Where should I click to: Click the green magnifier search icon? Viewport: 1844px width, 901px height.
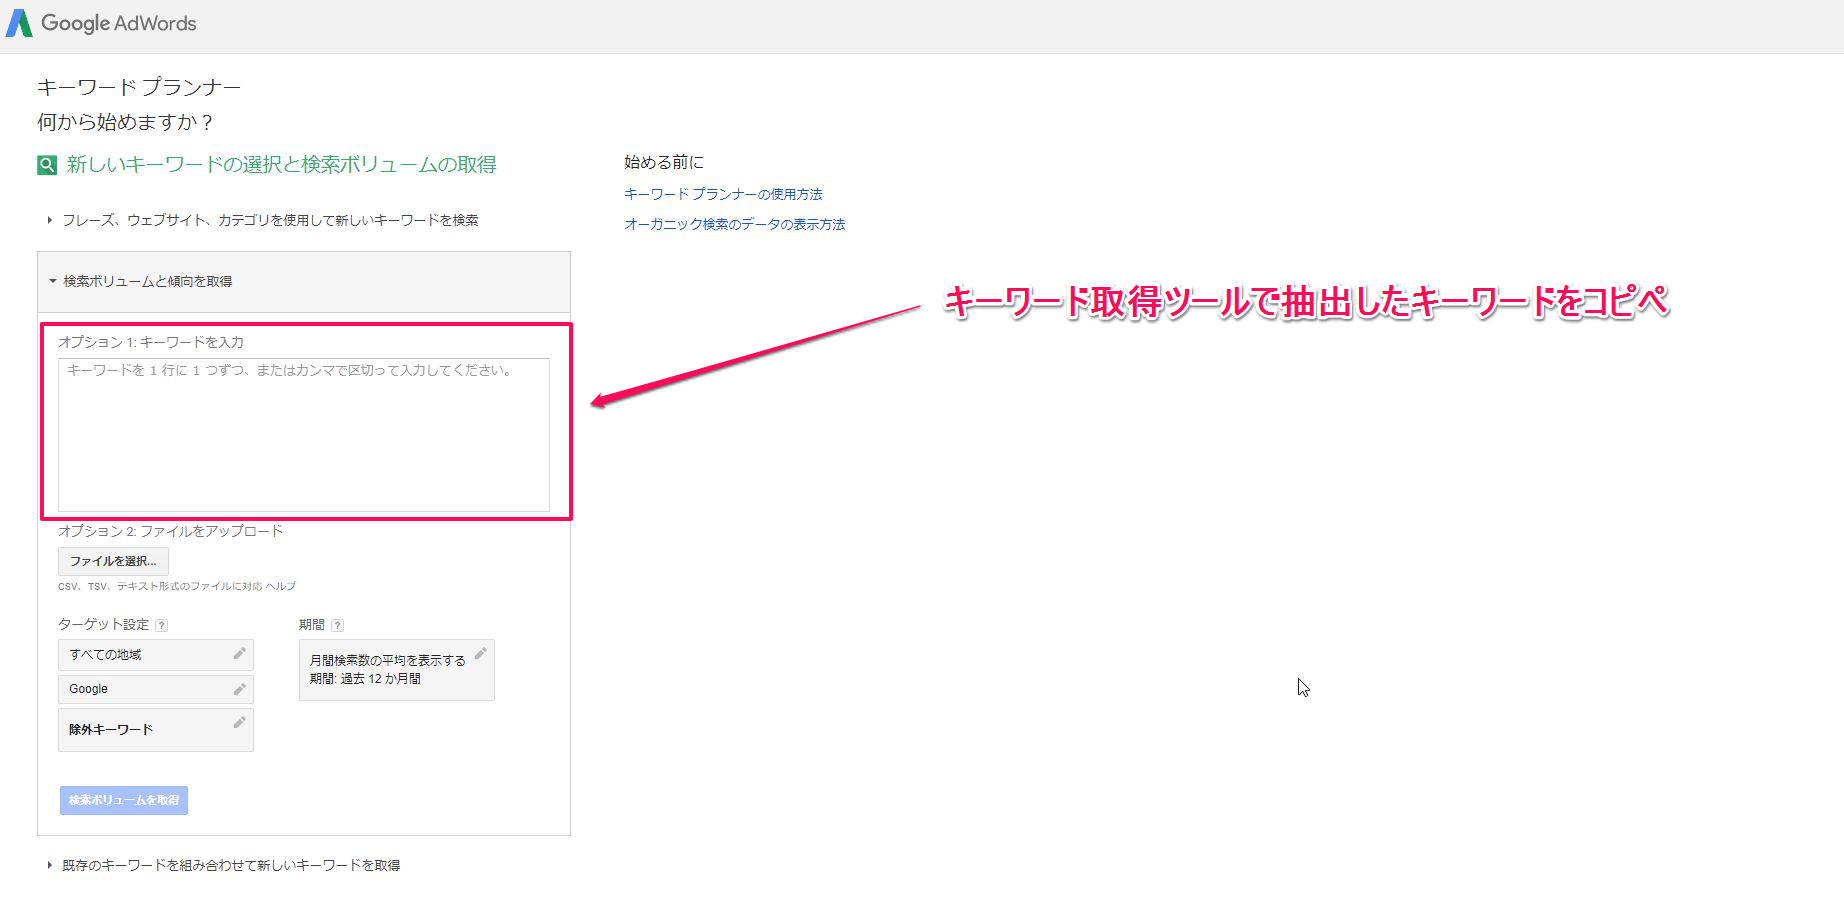pyautogui.click(x=47, y=165)
